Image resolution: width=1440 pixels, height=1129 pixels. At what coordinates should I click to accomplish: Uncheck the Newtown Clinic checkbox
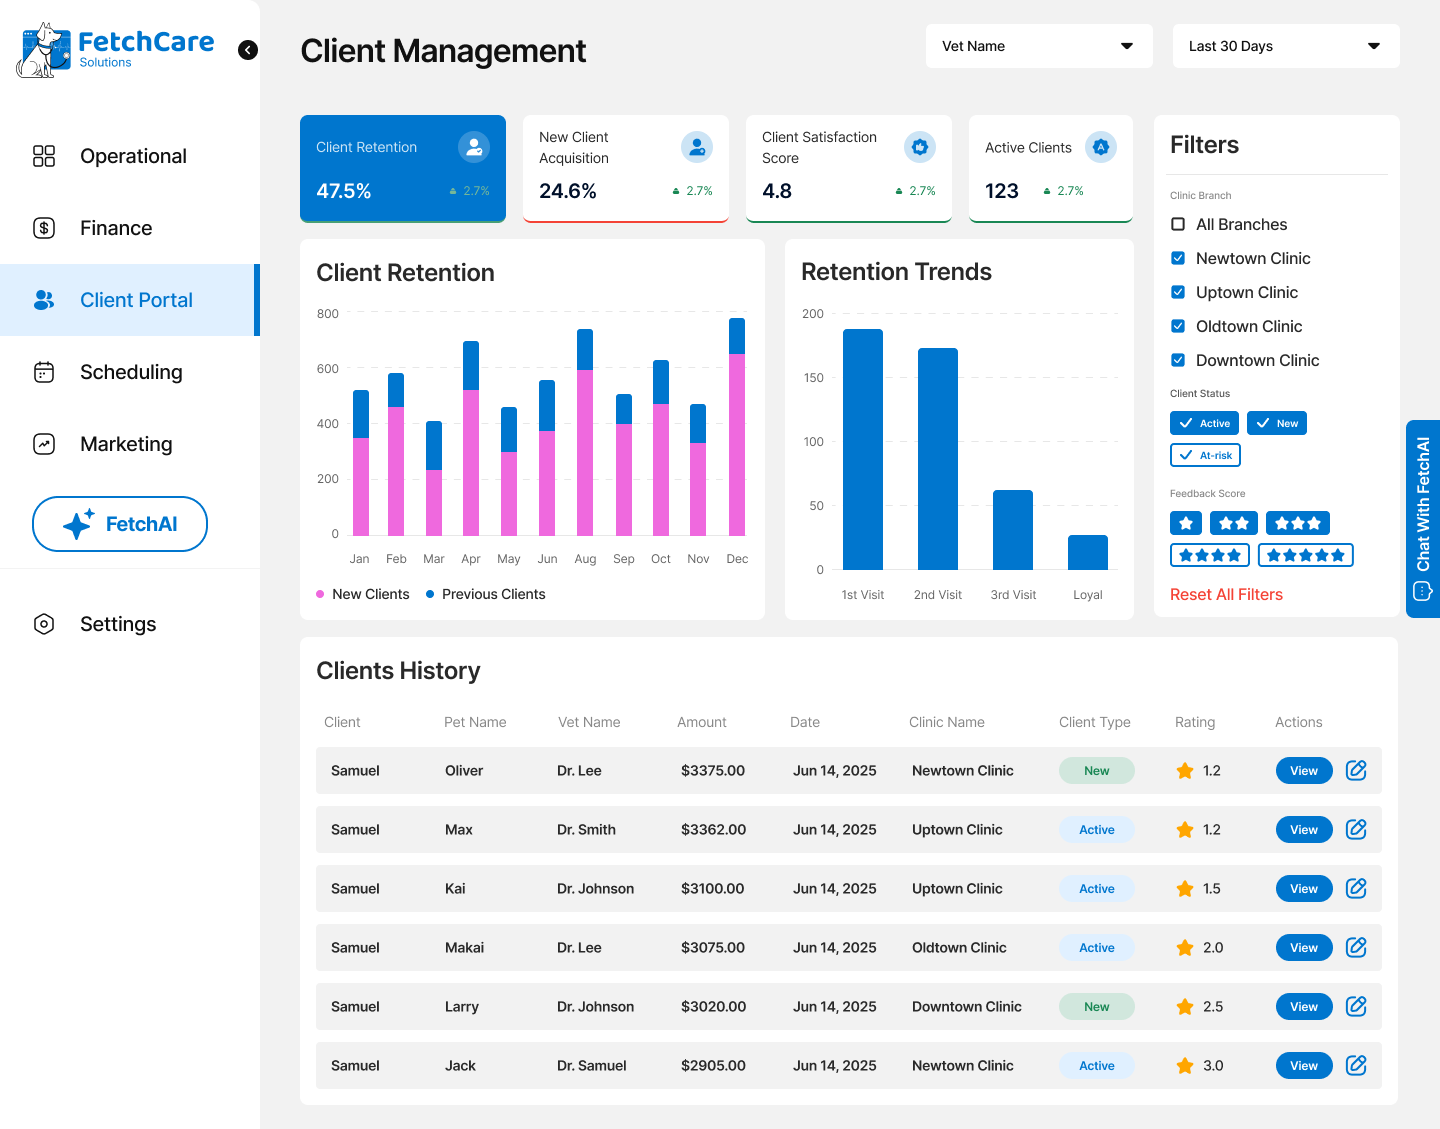point(1178,258)
